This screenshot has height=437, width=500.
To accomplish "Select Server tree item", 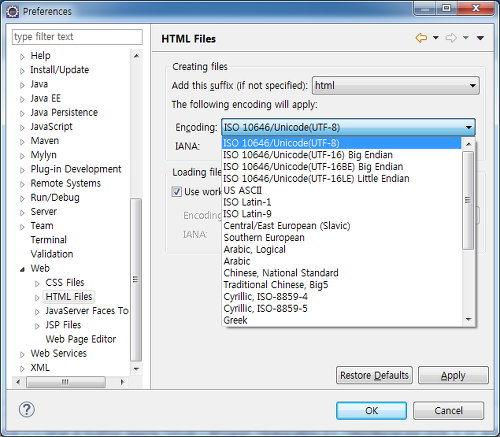I will [43, 212].
